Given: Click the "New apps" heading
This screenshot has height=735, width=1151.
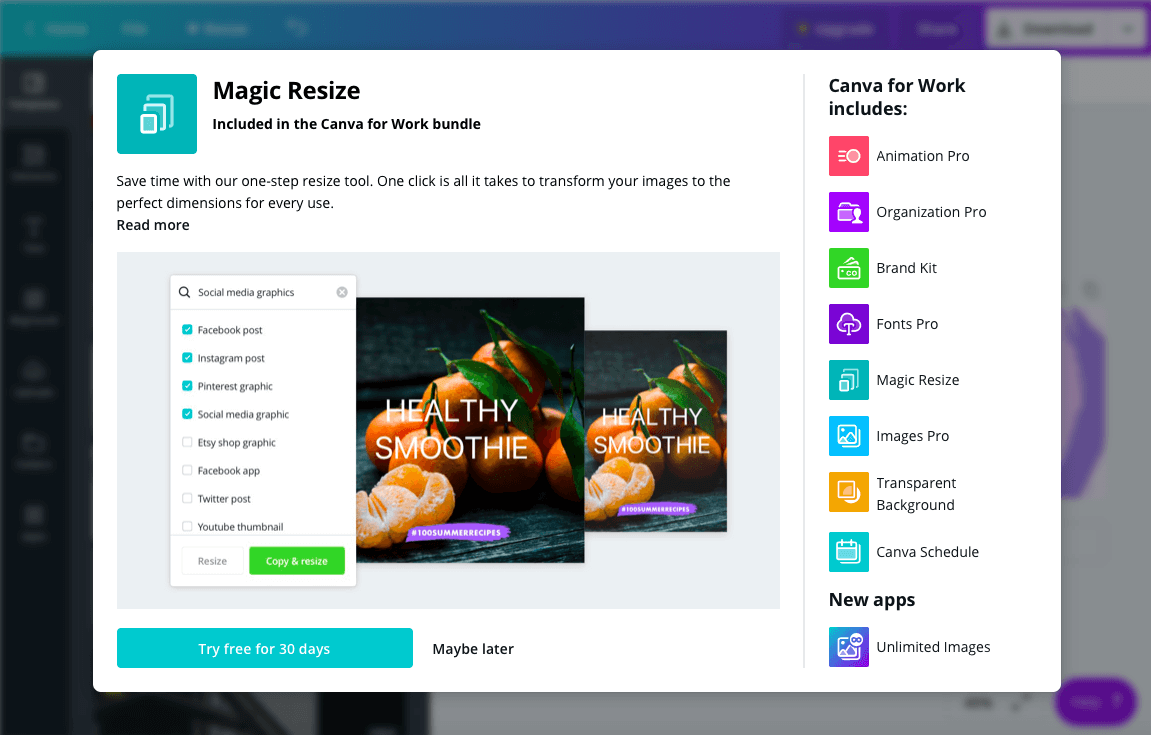Looking at the screenshot, I should (872, 600).
